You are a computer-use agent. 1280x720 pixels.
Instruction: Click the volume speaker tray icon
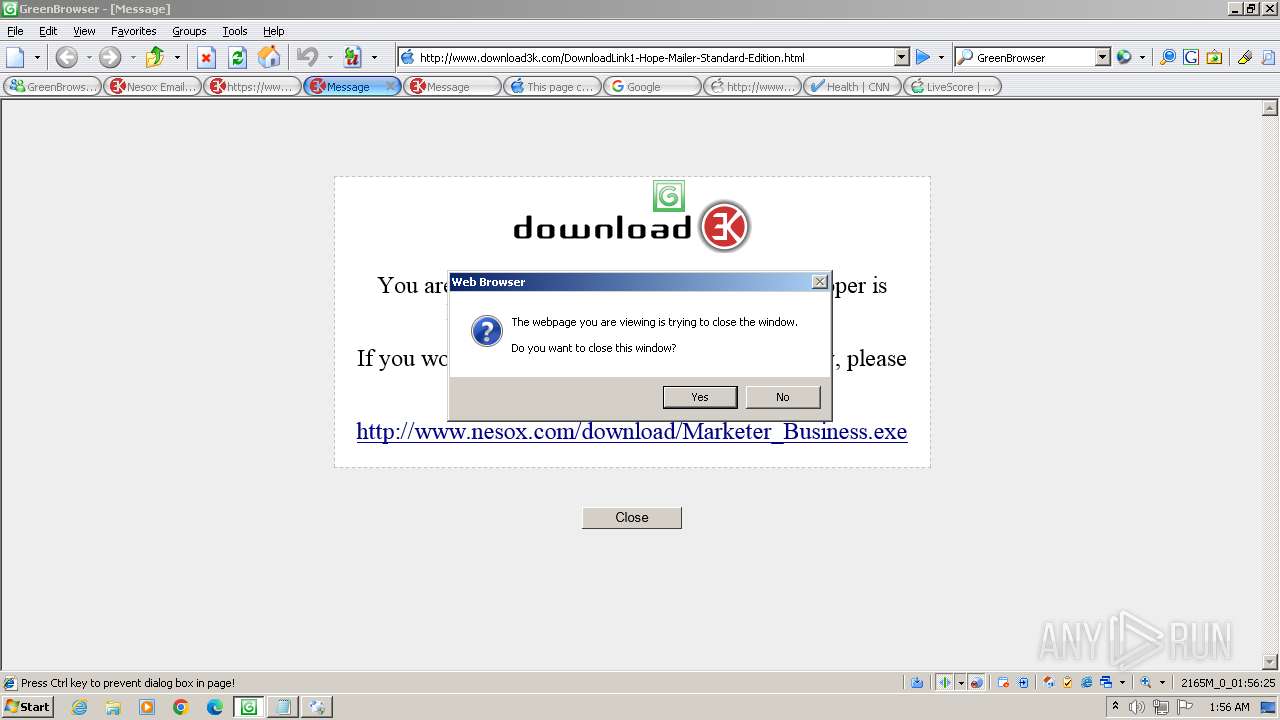(1136, 707)
